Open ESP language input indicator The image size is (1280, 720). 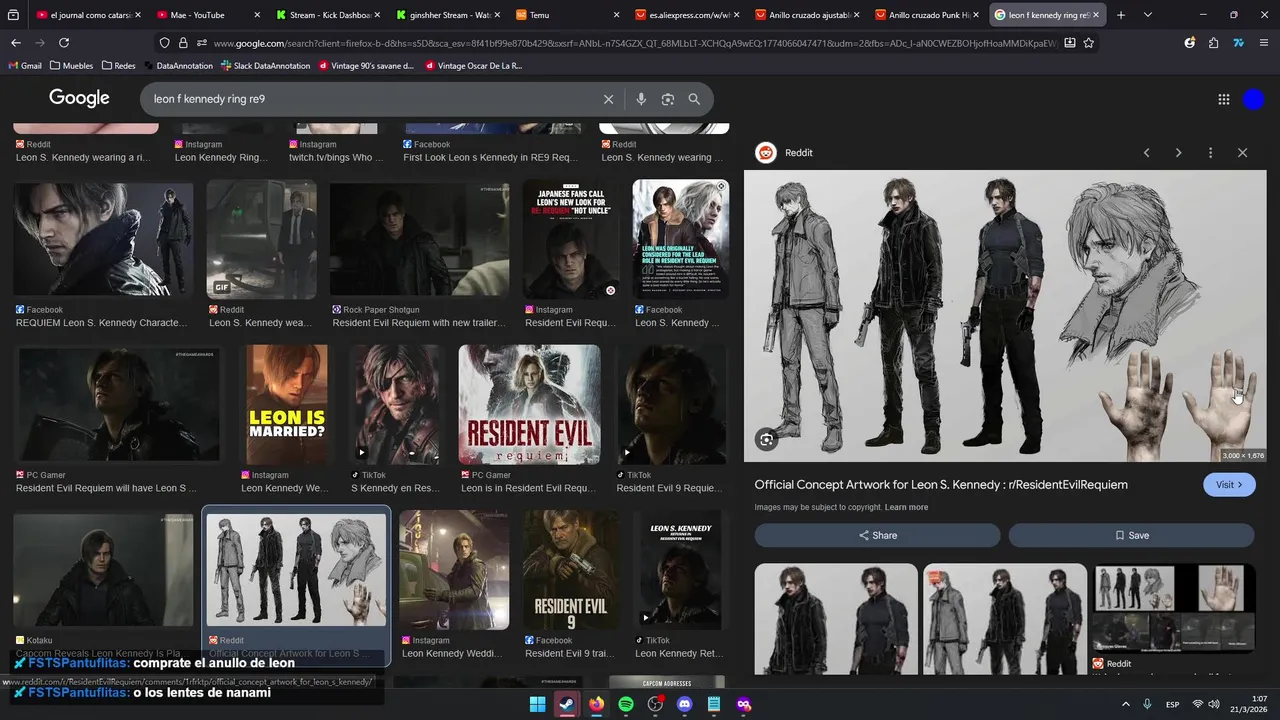tap(1172, 704)
